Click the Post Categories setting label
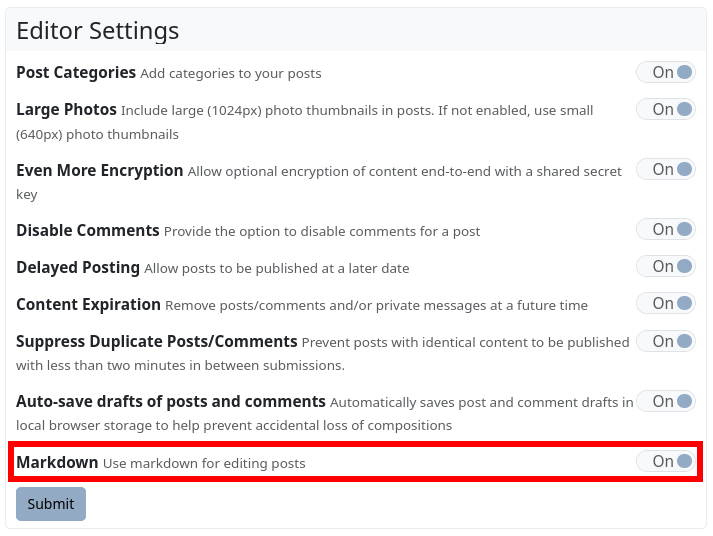713x536 pixels. [76, 73]
